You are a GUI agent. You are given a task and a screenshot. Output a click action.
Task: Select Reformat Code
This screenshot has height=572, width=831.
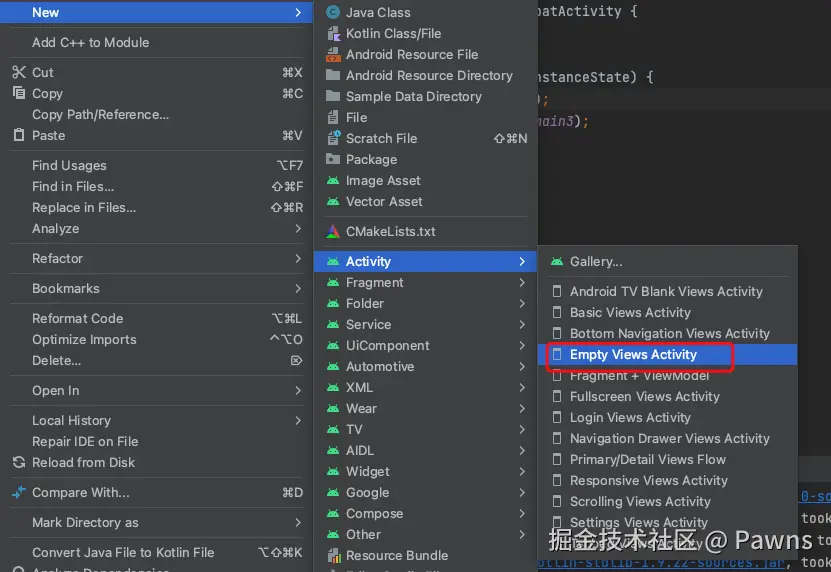point(156,319)
